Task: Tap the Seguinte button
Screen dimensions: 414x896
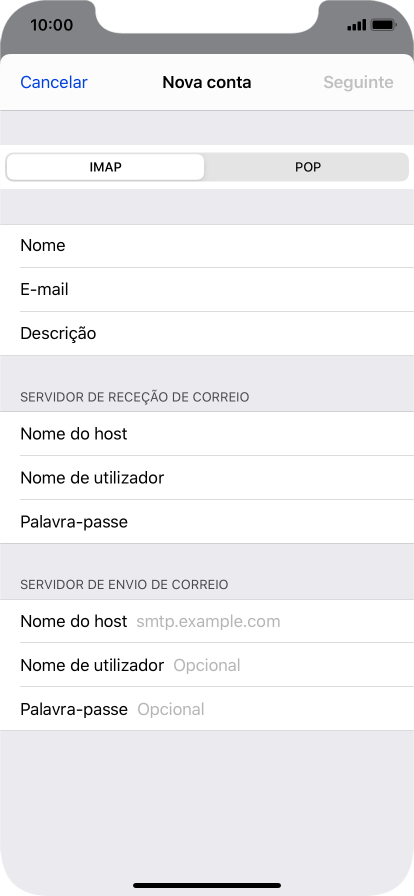Action: click(x=359, y=82)
